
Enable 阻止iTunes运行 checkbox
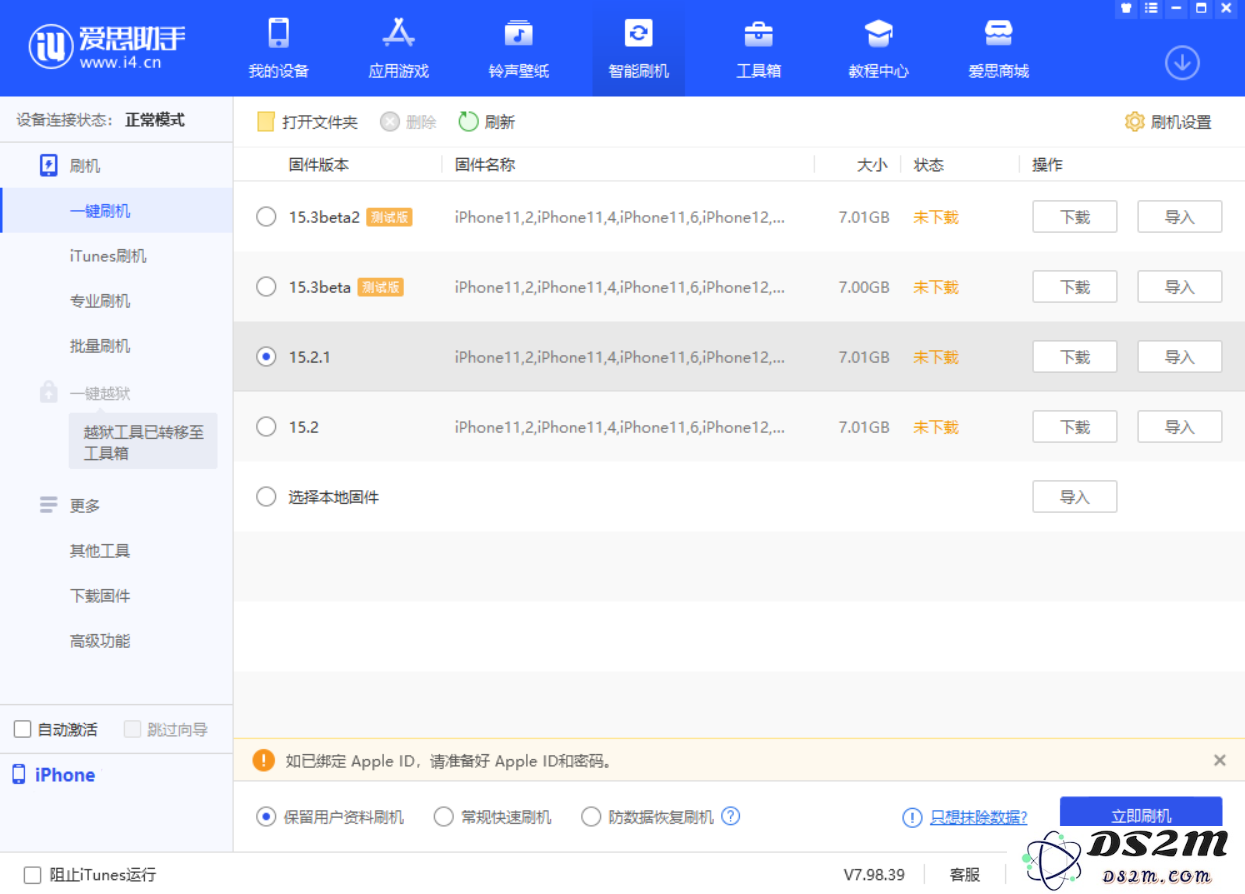[32, 875]
